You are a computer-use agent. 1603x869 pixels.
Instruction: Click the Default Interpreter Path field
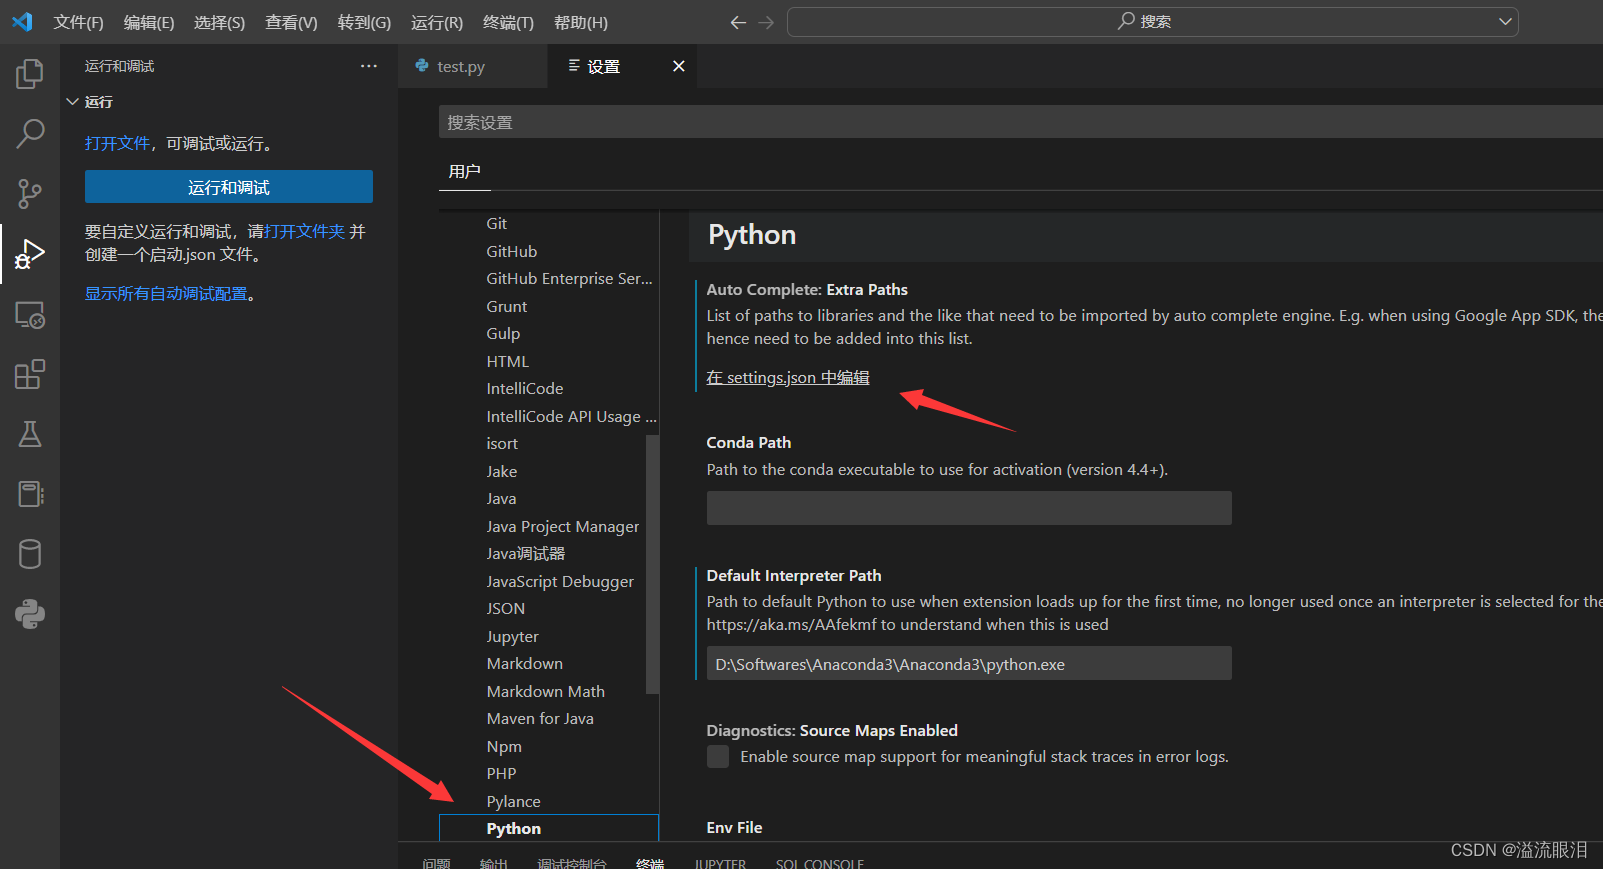point(969,663)
